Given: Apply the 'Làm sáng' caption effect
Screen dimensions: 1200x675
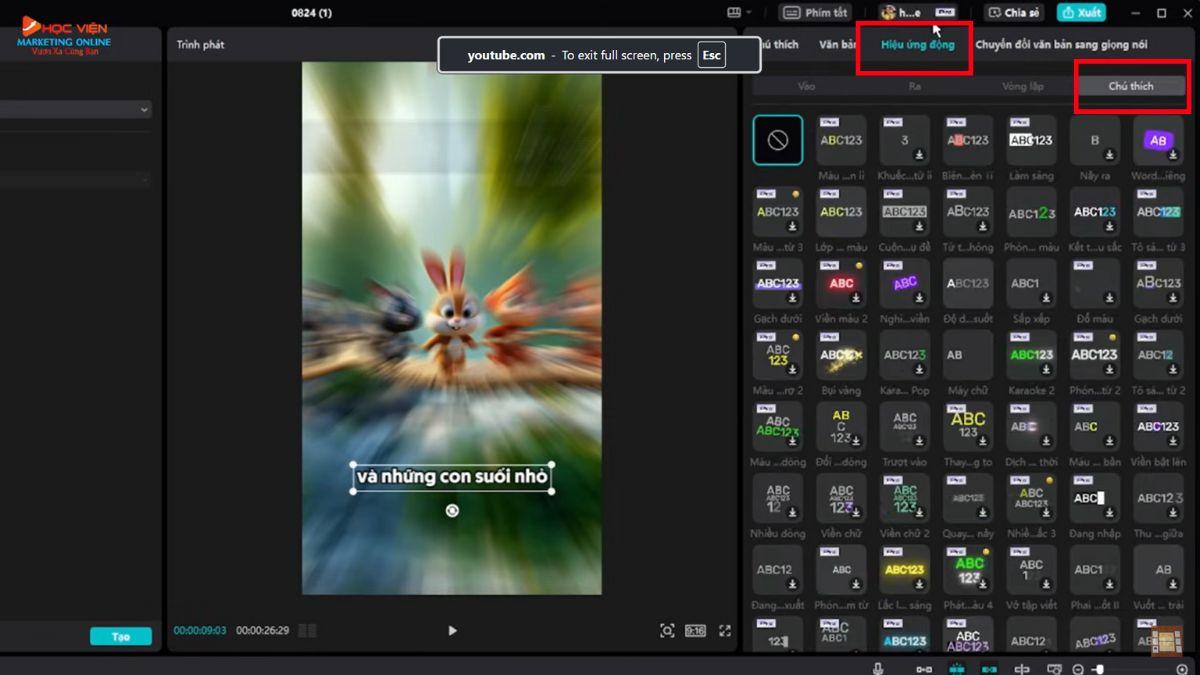Looking at the screenshot, I should pyautogui.click(x=1031, y=141).
